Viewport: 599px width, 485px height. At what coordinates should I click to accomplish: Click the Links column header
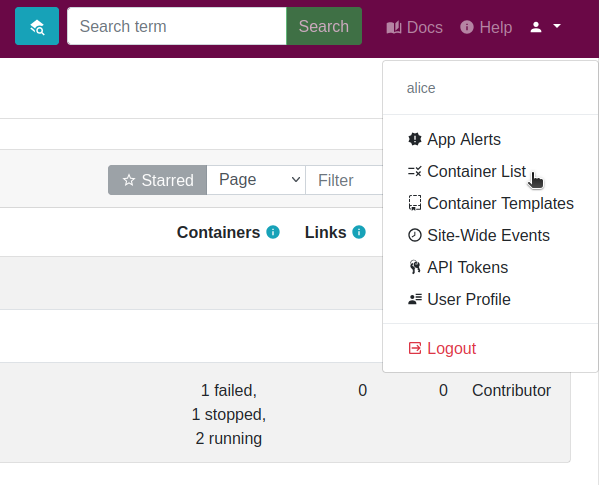click(x=325, y=232)
